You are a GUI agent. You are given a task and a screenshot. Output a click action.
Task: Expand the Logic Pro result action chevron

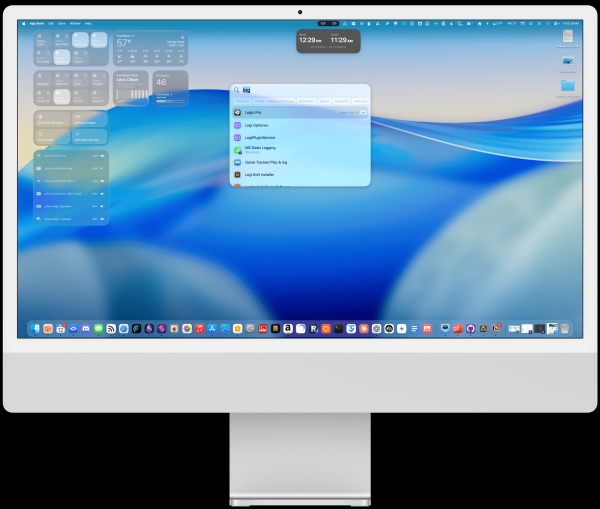pyautogui.click(x=363, y=112)
